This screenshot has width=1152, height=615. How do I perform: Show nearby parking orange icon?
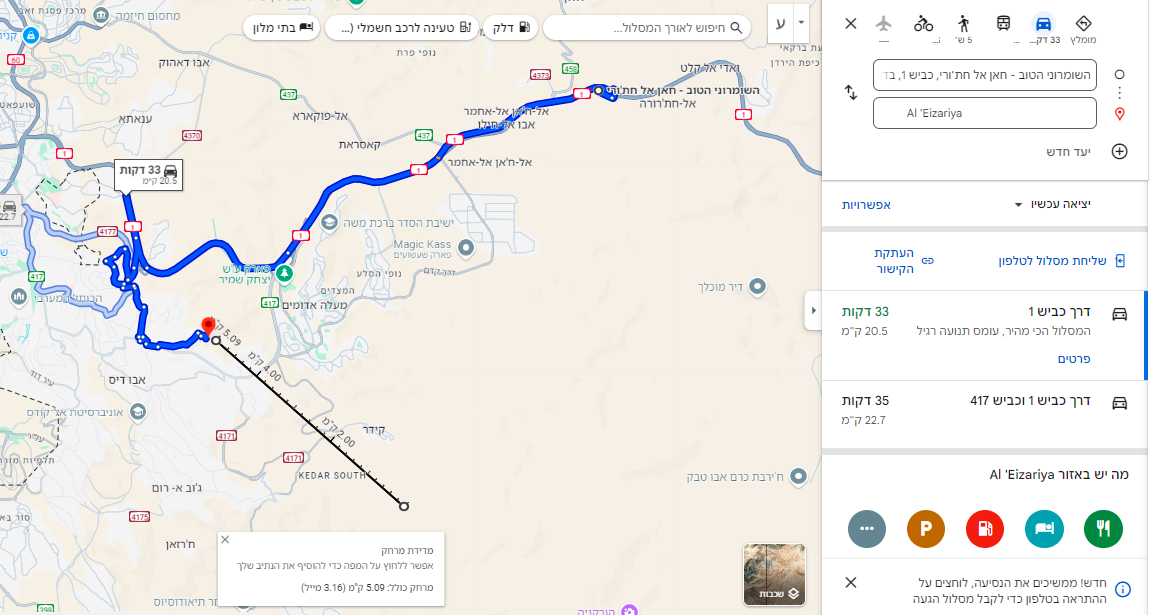[926, 528]
